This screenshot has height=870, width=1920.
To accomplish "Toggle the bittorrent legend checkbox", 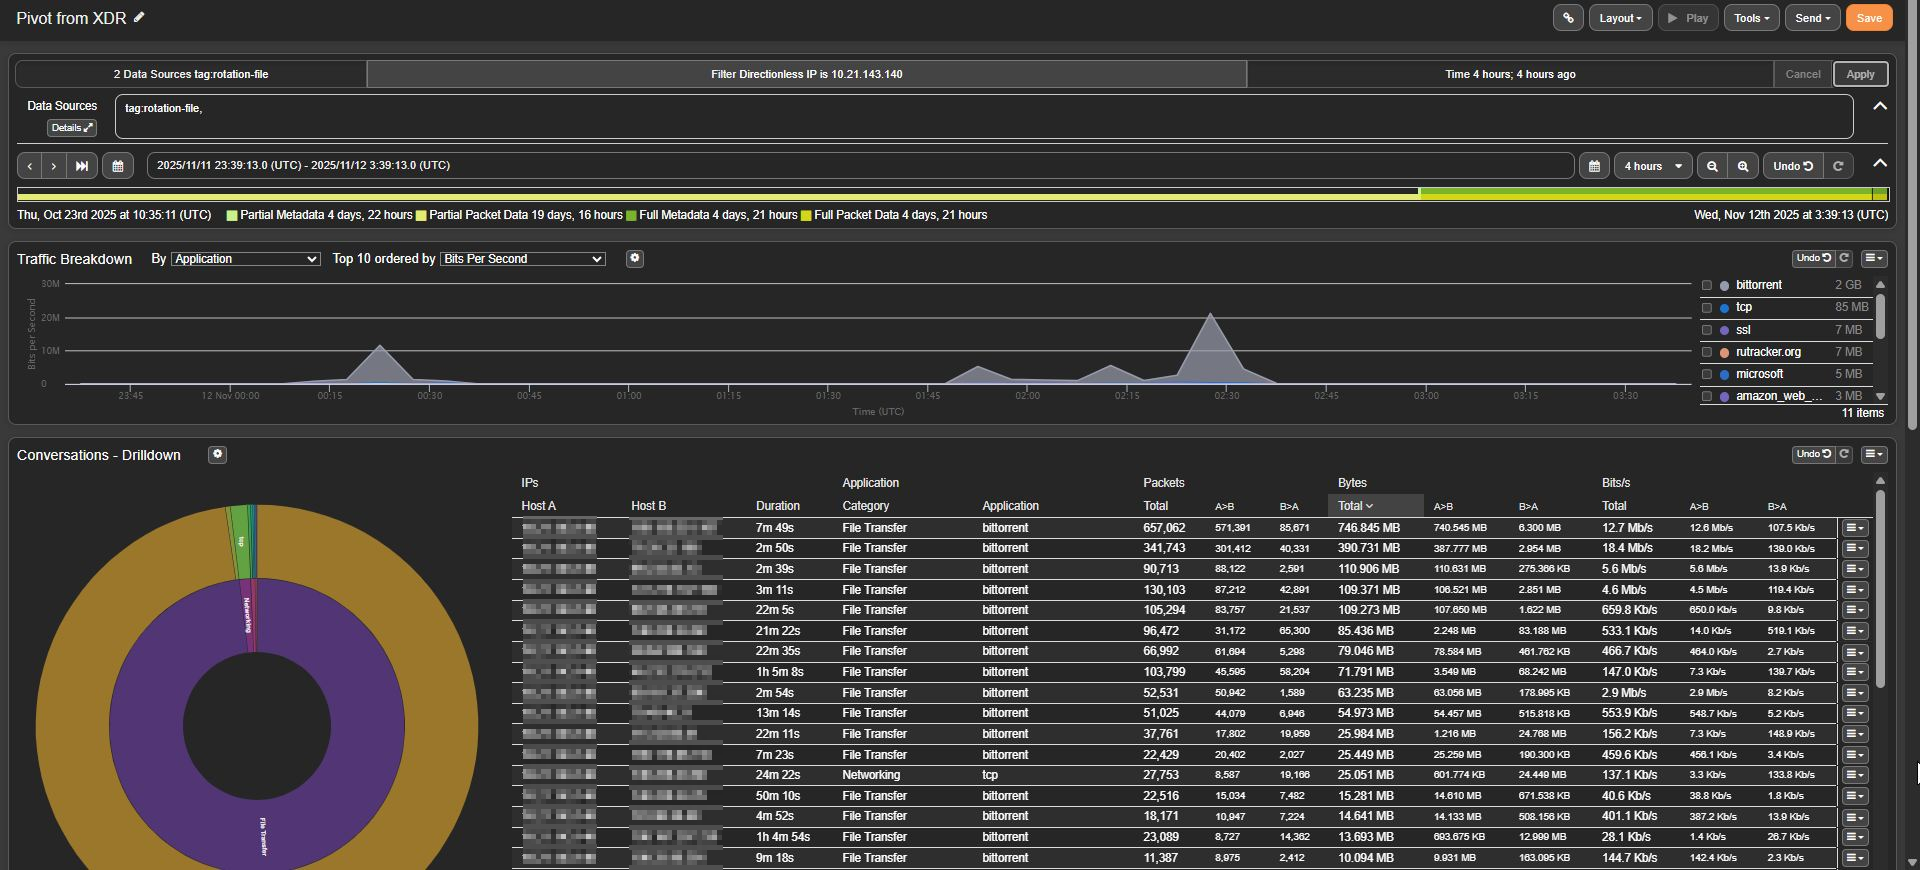I will [1707, 286].
